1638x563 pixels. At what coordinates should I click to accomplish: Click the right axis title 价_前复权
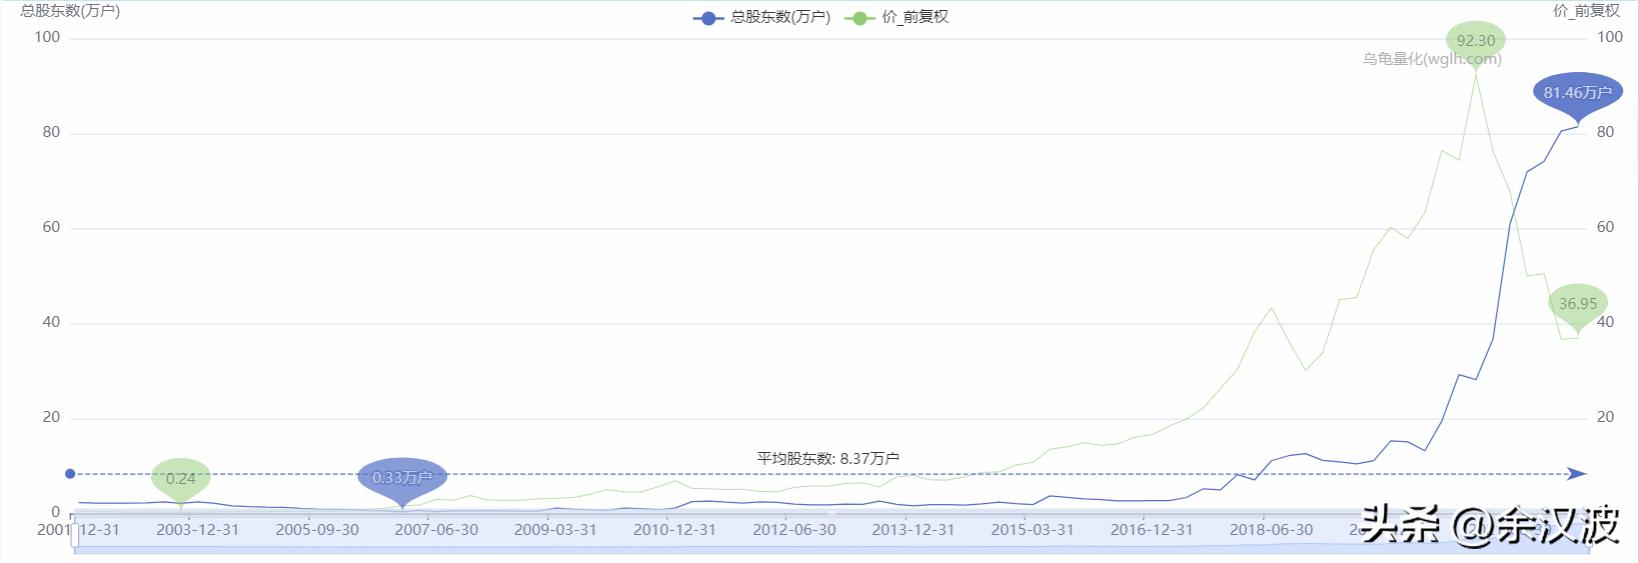click(1586, 11)
